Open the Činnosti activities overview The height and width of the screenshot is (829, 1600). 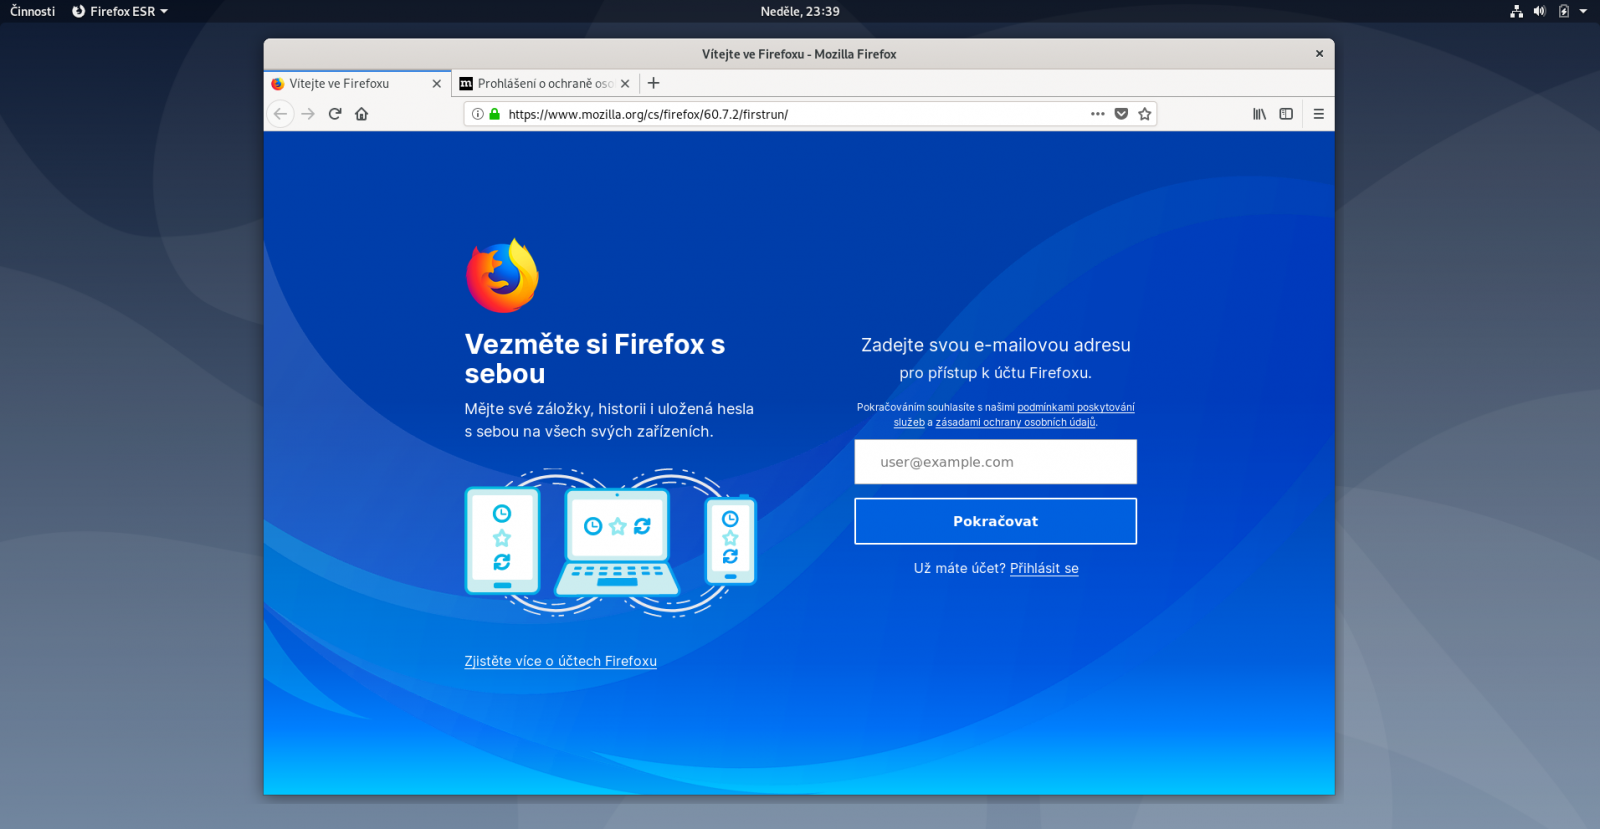tap(33, 11)
